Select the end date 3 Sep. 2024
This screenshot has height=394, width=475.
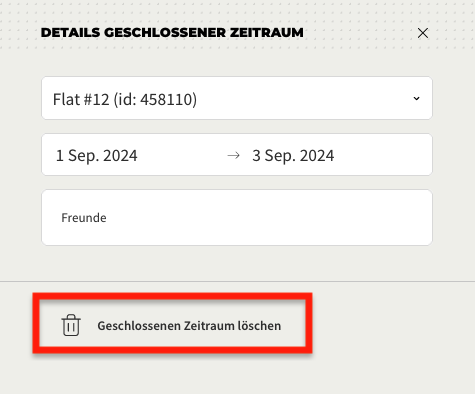pyautogui.click(x=293, y=155)
